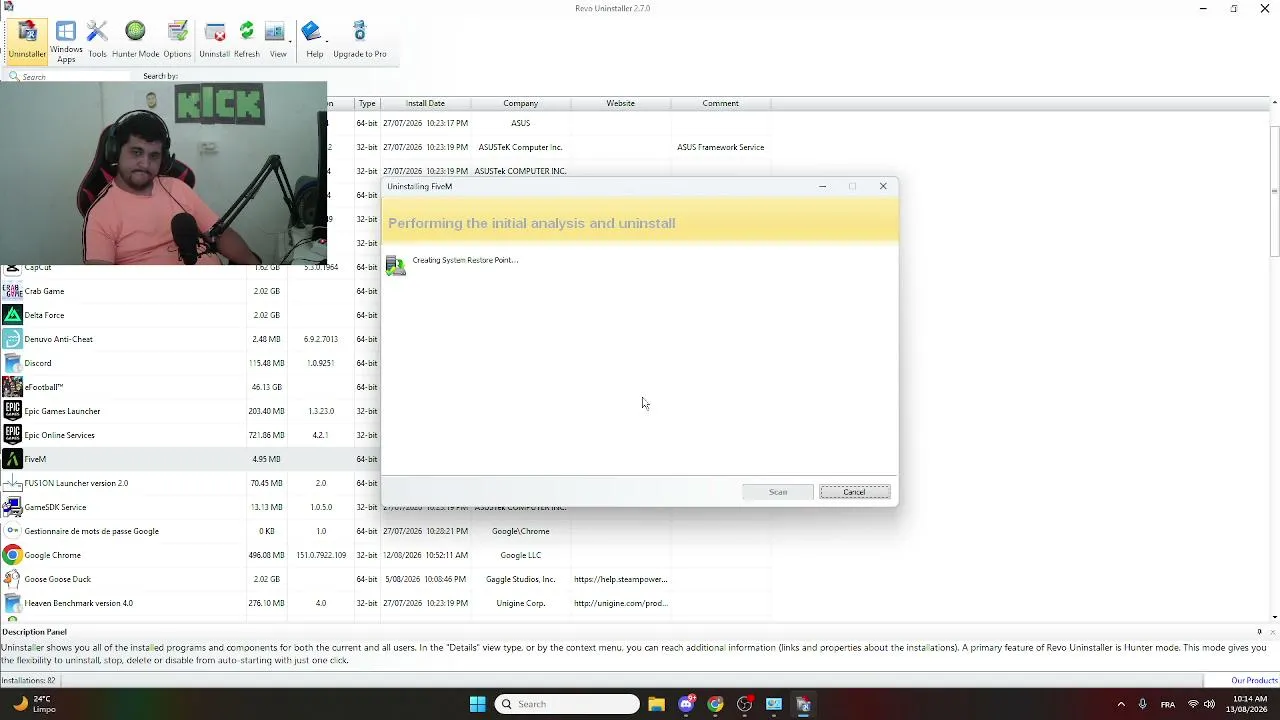This screenshot has height=720, width=1280.
Task: Click the ASUS Framework Service comment
Action: (x=720, y=147)
